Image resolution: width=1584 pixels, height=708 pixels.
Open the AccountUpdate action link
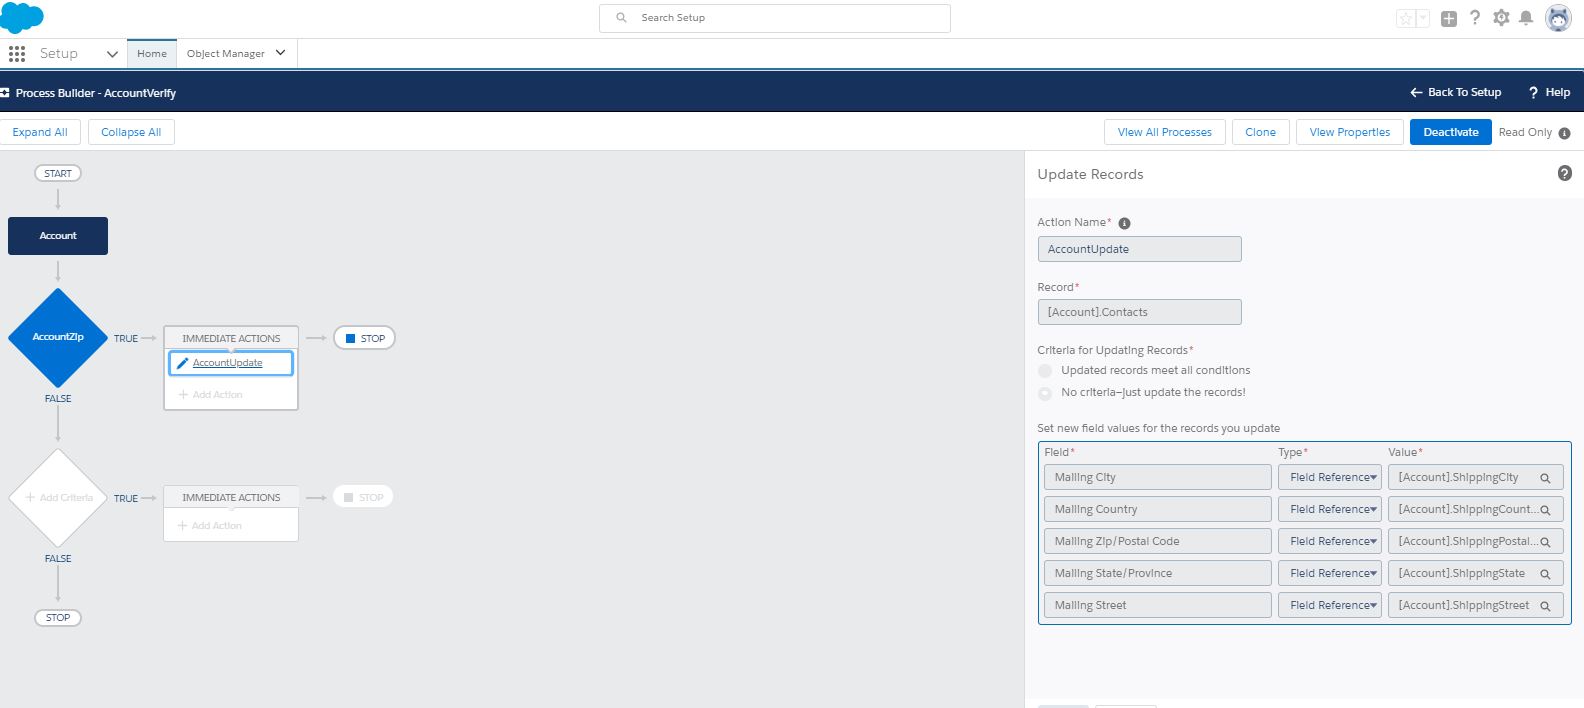tap(227, 363)
